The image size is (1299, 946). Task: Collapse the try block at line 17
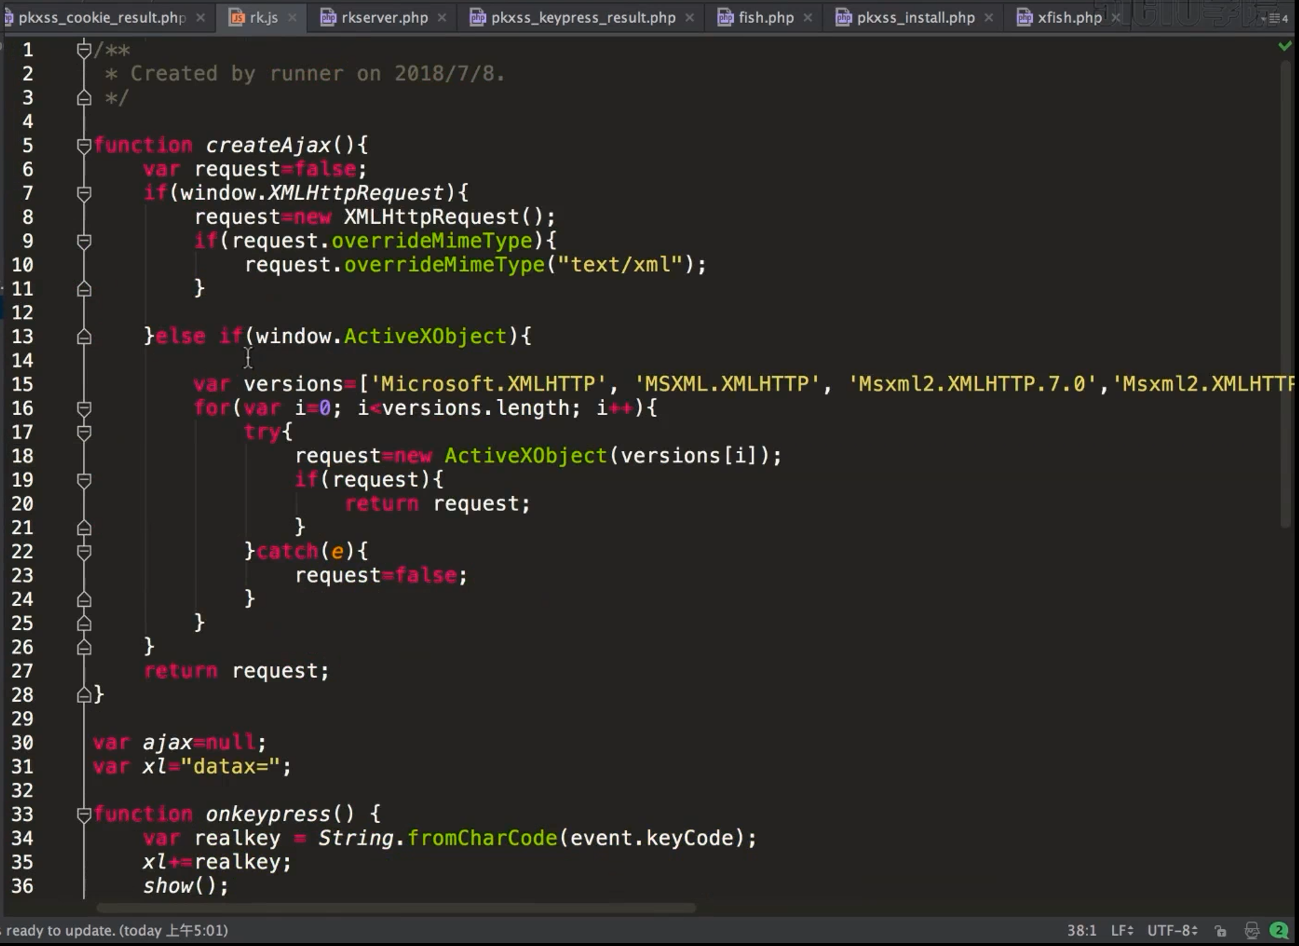pos(84,432)
